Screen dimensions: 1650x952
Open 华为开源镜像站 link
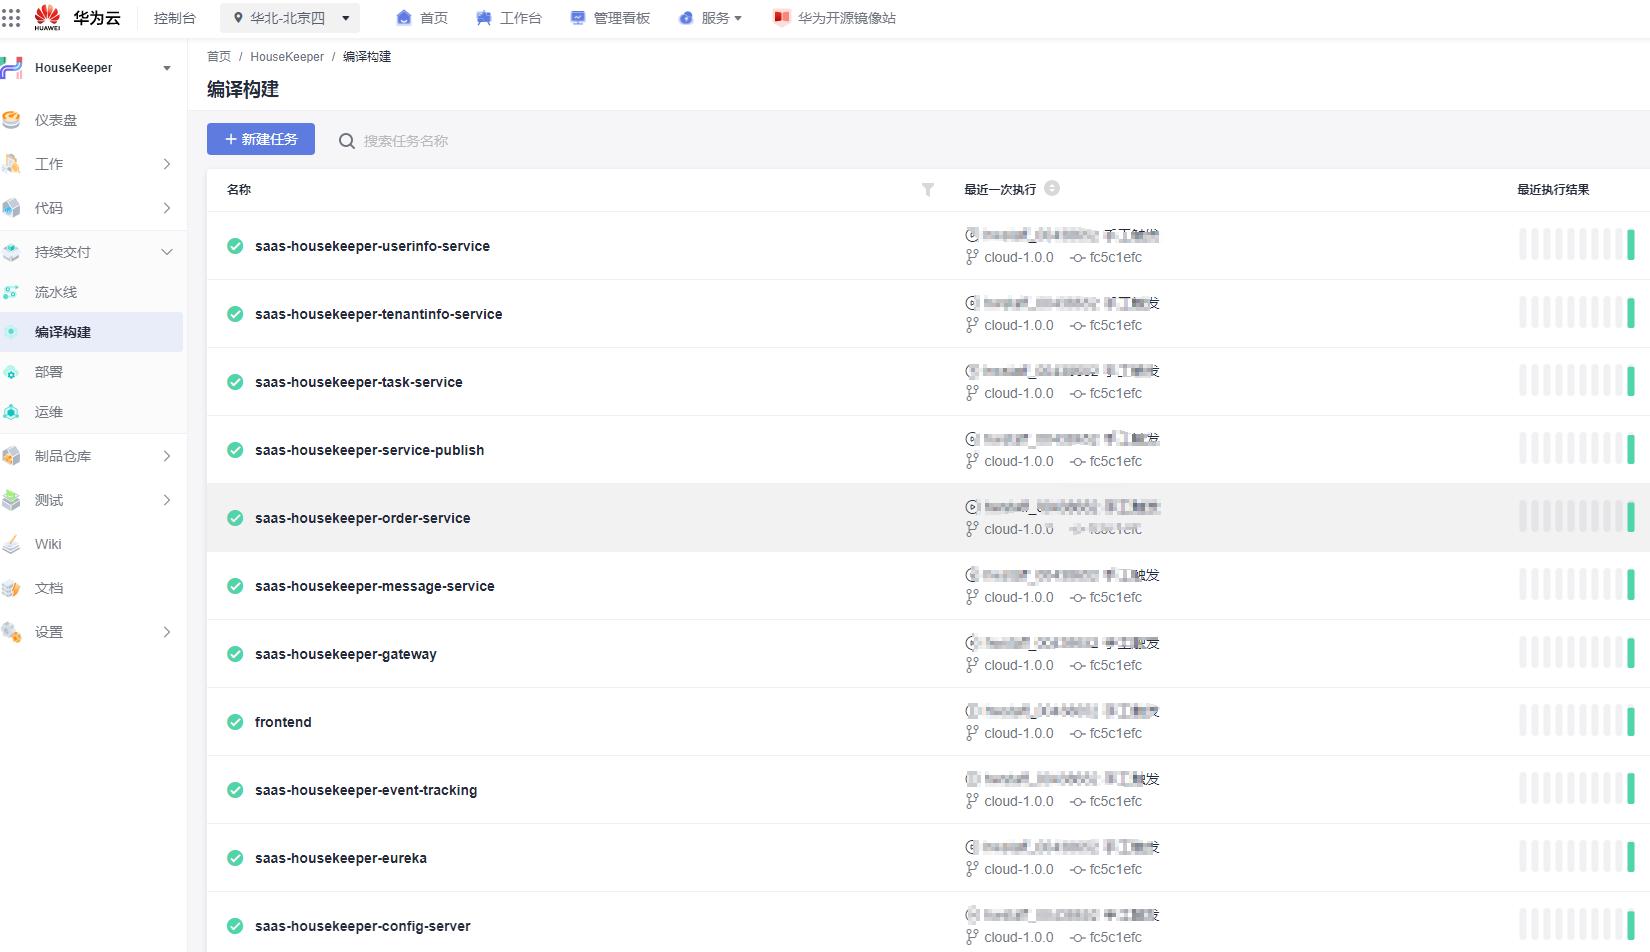point(835,18)
